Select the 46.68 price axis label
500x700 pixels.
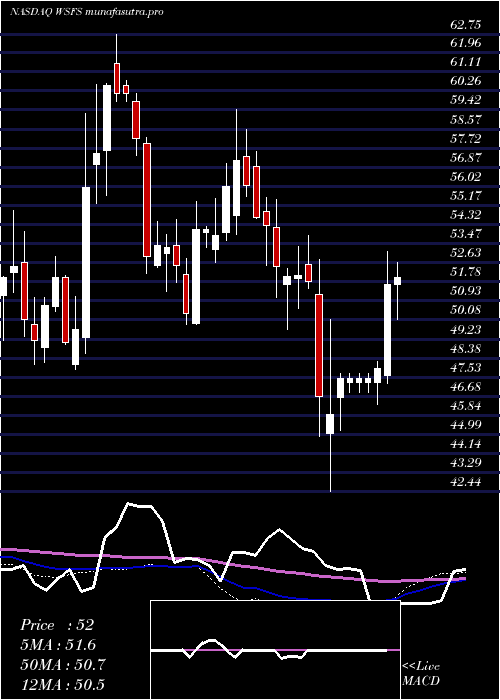466,387
